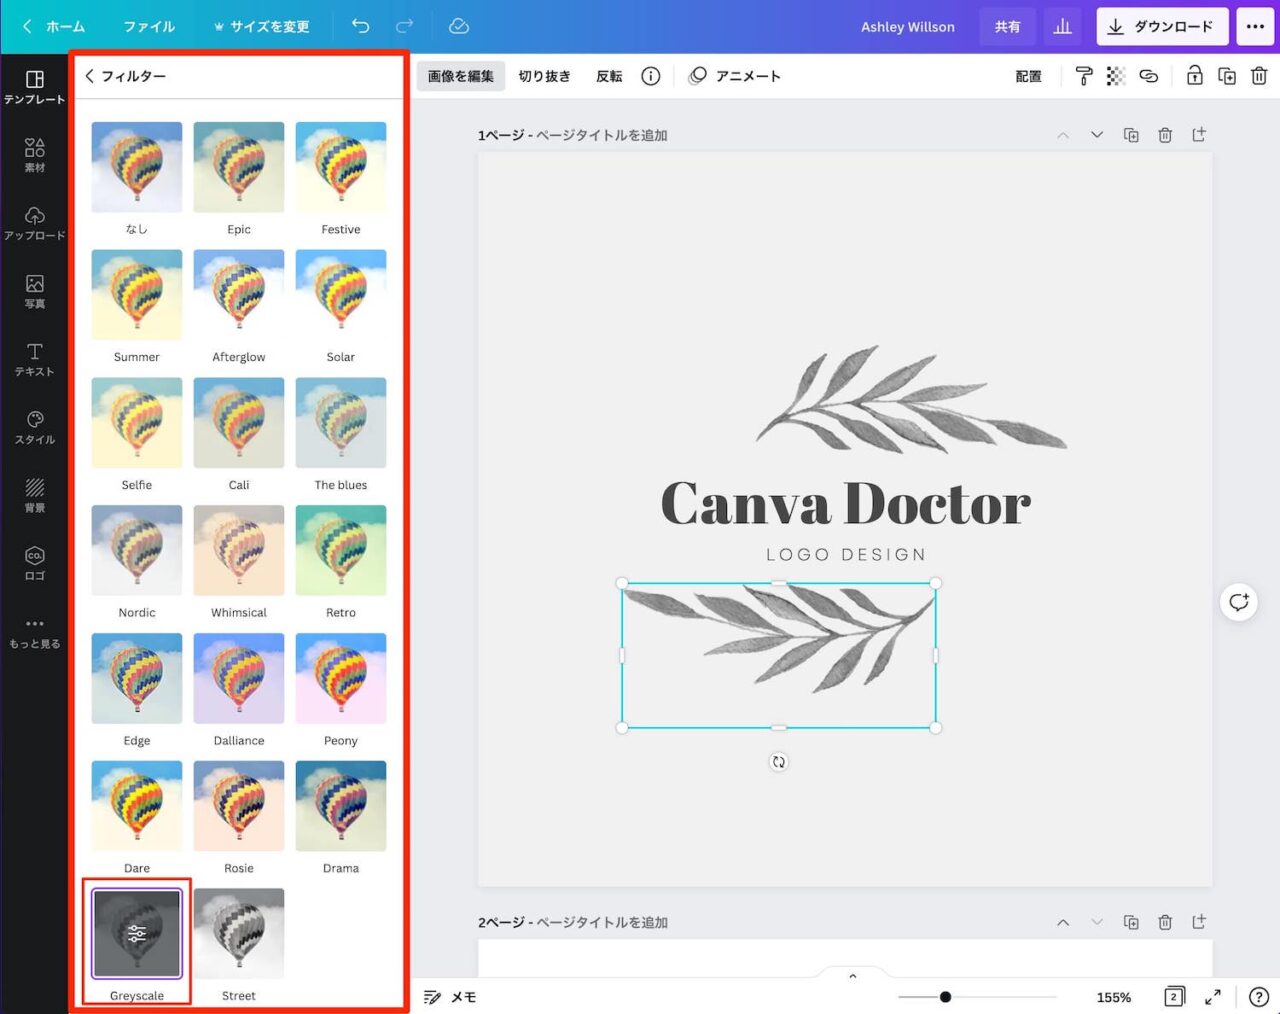Move page 2 down with chevron
The width and height of the screenshot is (1280, 1014).
[x=1097, y=922]
